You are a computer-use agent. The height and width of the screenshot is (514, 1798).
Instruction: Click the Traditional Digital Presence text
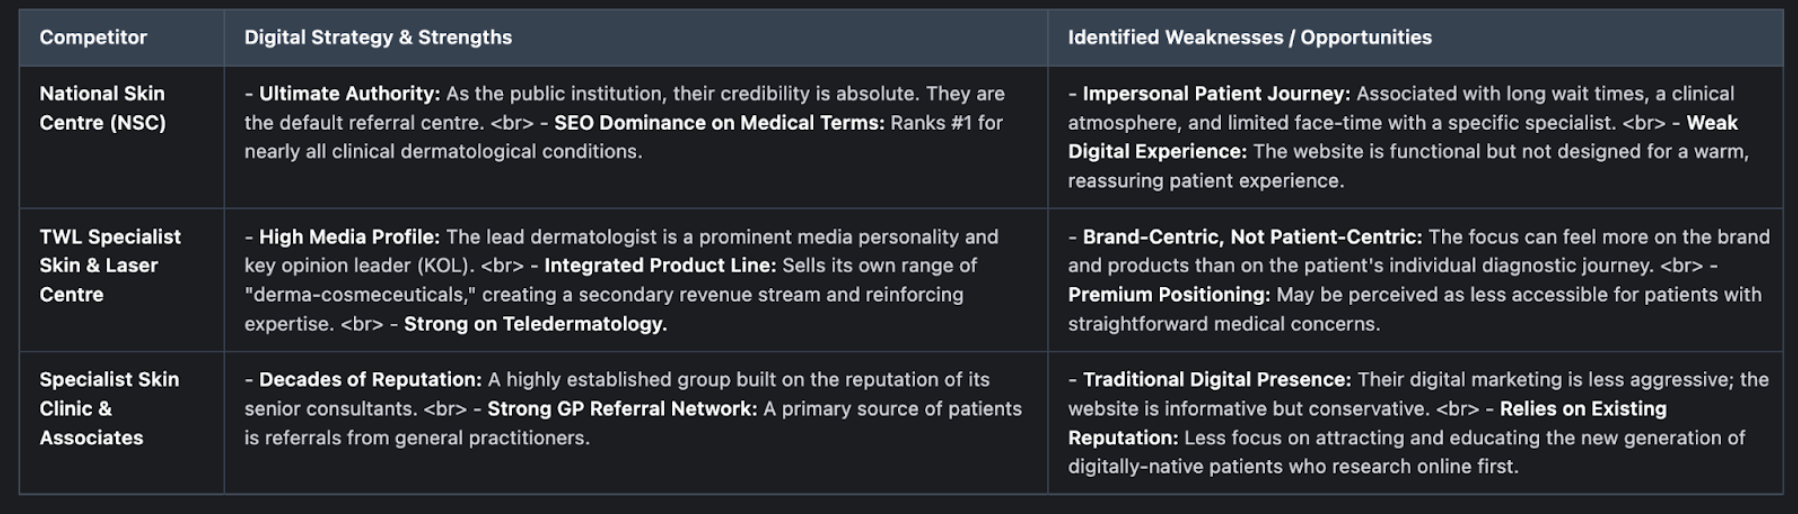click(x=1216, y=380)
